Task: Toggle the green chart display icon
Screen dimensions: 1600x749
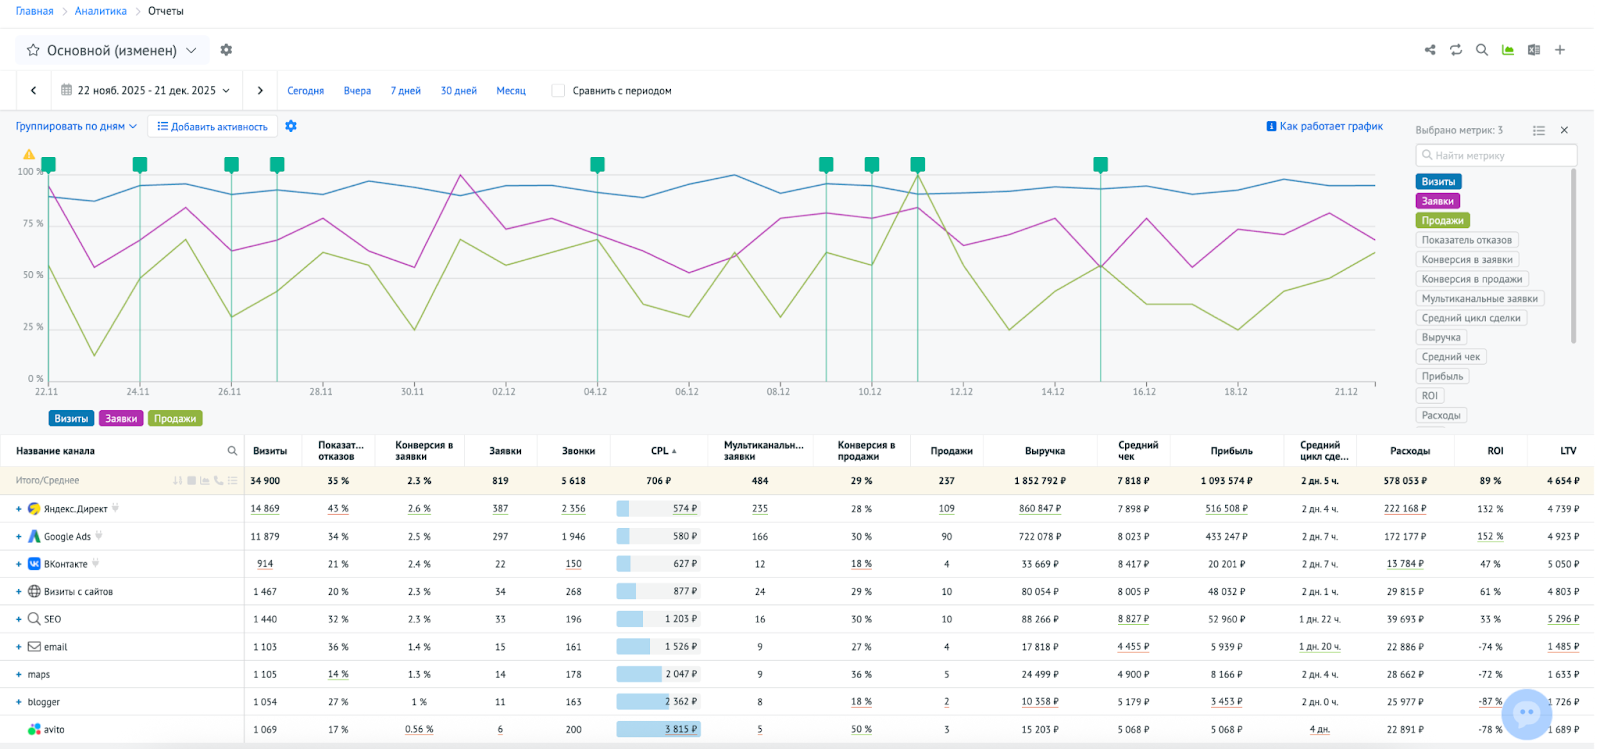Action: [1508, 50]
